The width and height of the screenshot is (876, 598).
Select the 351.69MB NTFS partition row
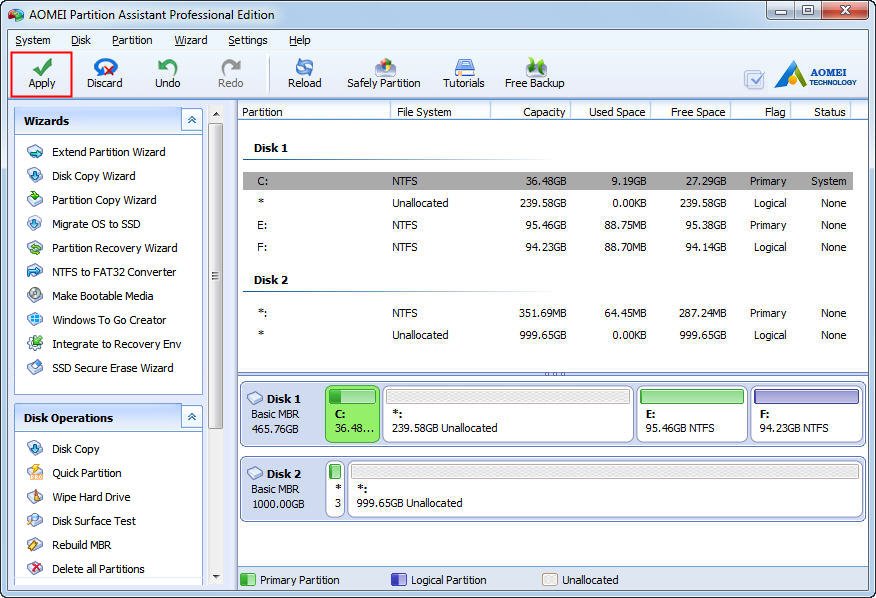coord(548,313)
